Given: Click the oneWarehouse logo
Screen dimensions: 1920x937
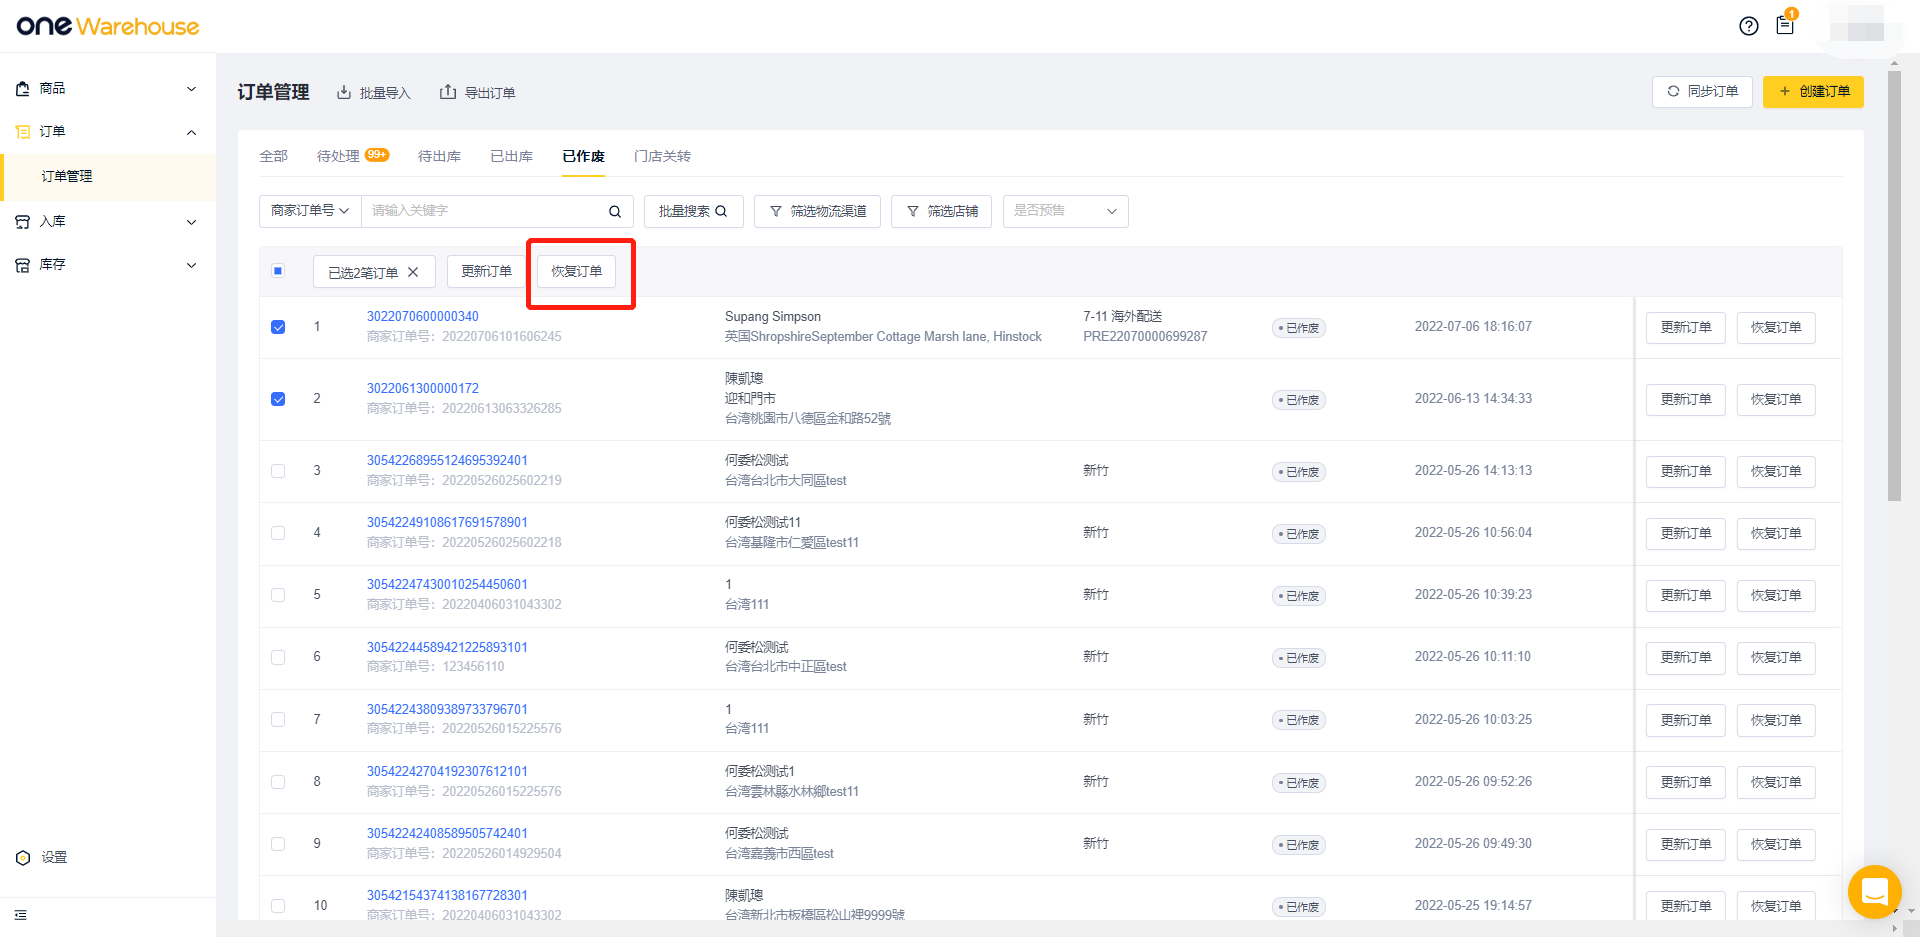Looking at the screenshot, I should click(108, 26).
